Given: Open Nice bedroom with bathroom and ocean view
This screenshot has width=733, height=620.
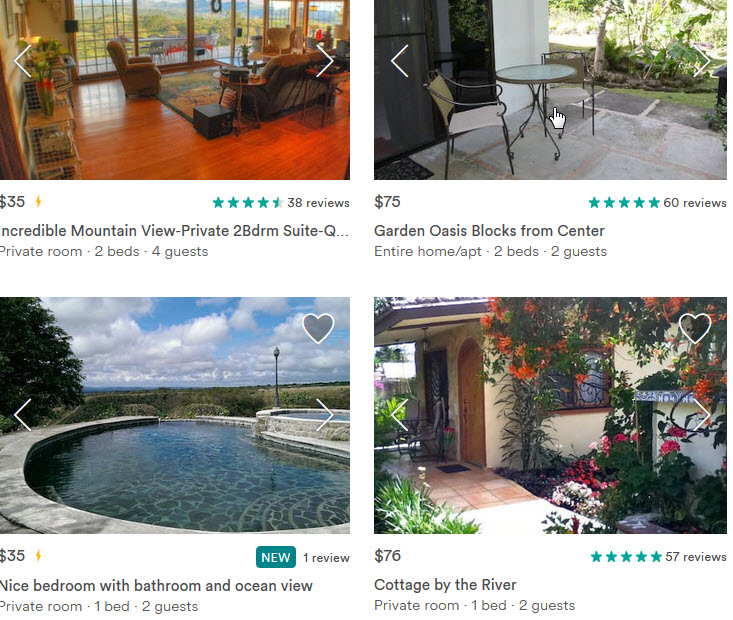Looking at the screenshot, I should coord(156,585).
